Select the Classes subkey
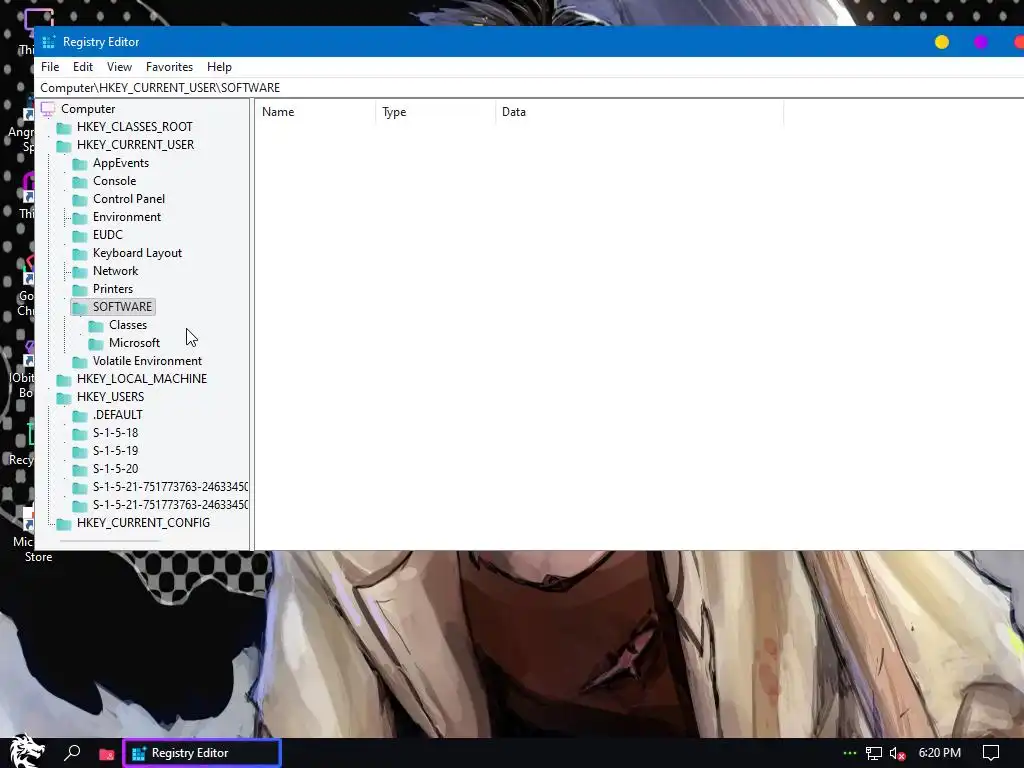1024x768 pixels. (128, 325)
